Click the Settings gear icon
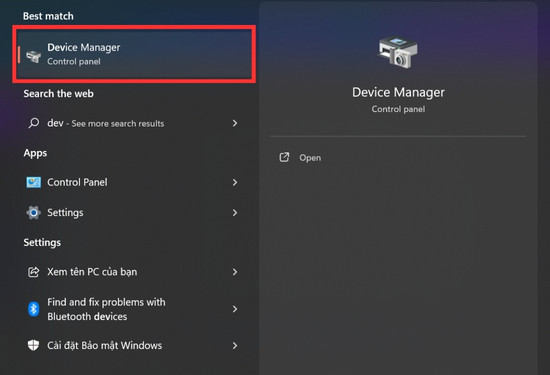The width and height of the screenshot is (550, 375). point(34,213)
